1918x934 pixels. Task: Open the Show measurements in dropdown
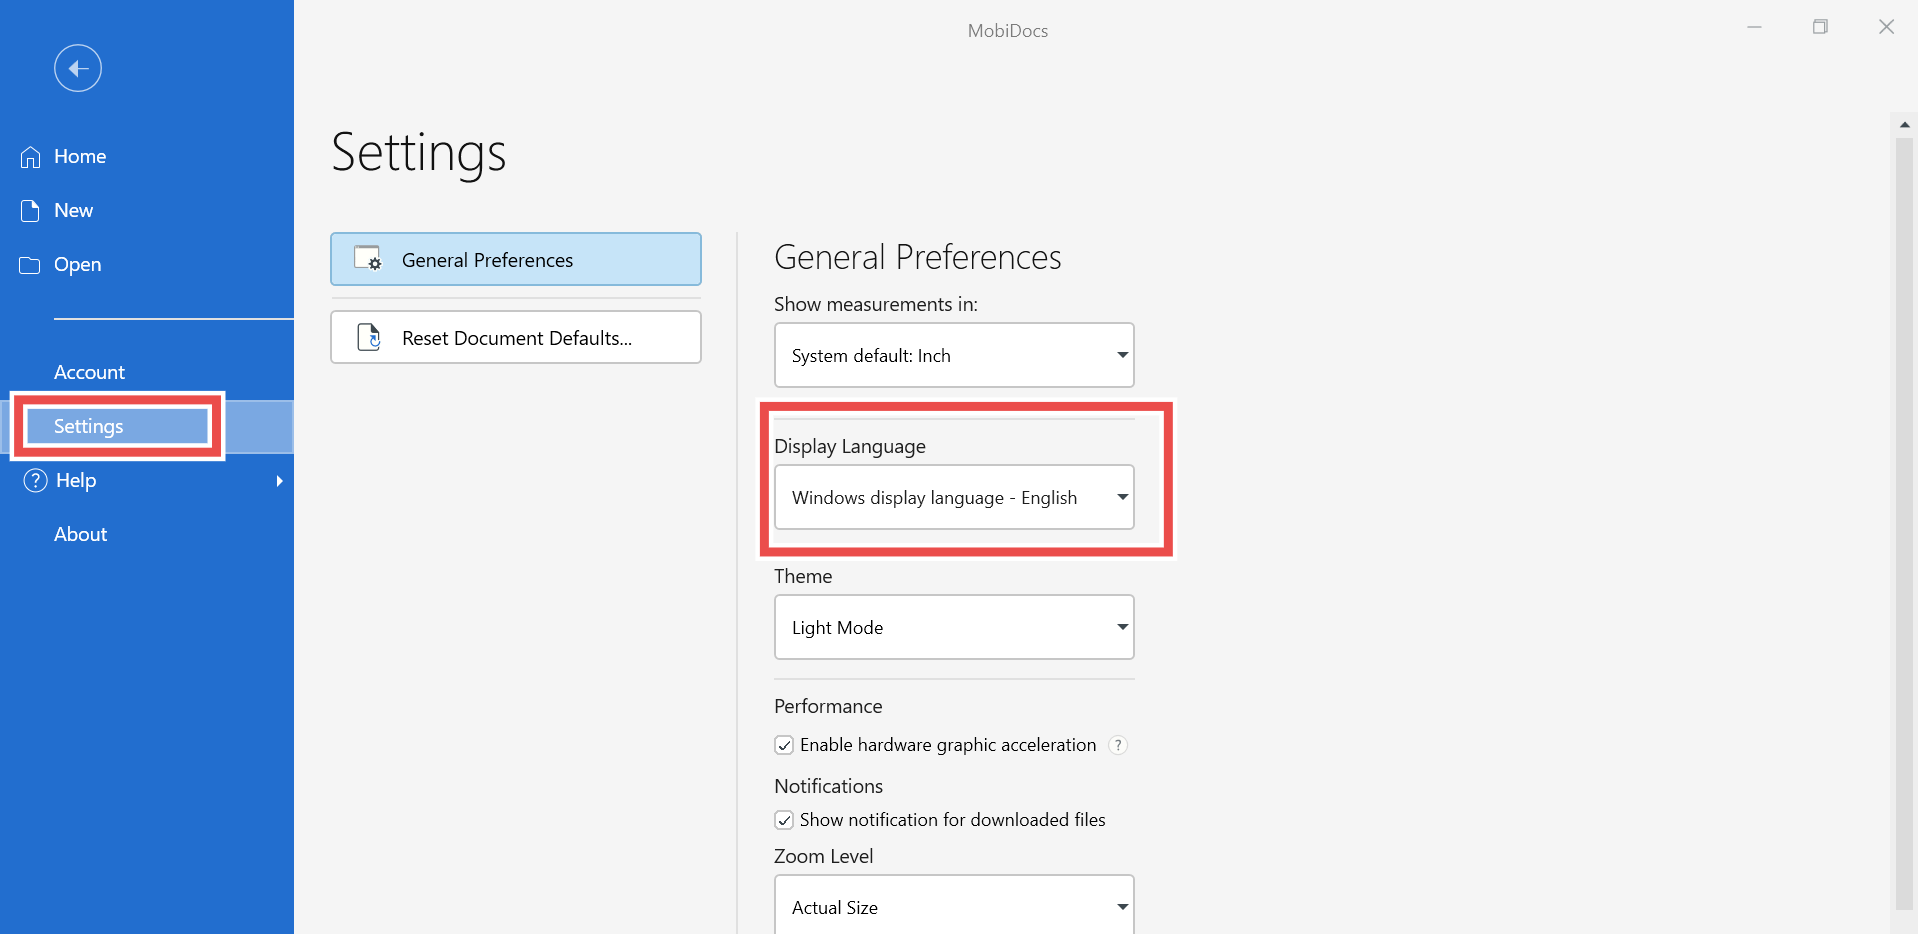coord(954,355)
